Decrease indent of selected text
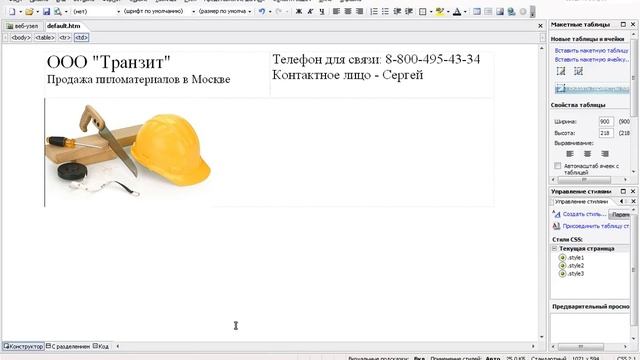Viewport: 640px width, 360px height. 397,12
